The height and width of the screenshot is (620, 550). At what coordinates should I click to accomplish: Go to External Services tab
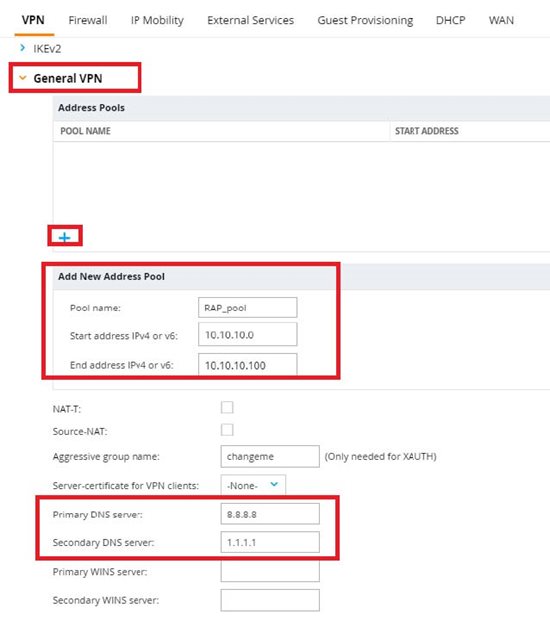pyautogui.click(x=250, y=20)
